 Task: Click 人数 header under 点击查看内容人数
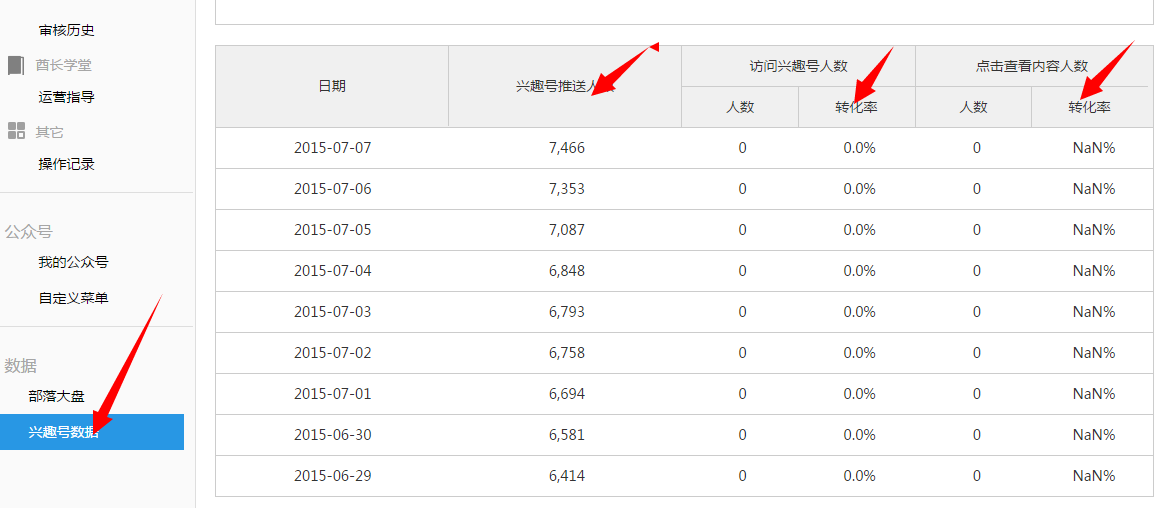click(x=973, y=107)
